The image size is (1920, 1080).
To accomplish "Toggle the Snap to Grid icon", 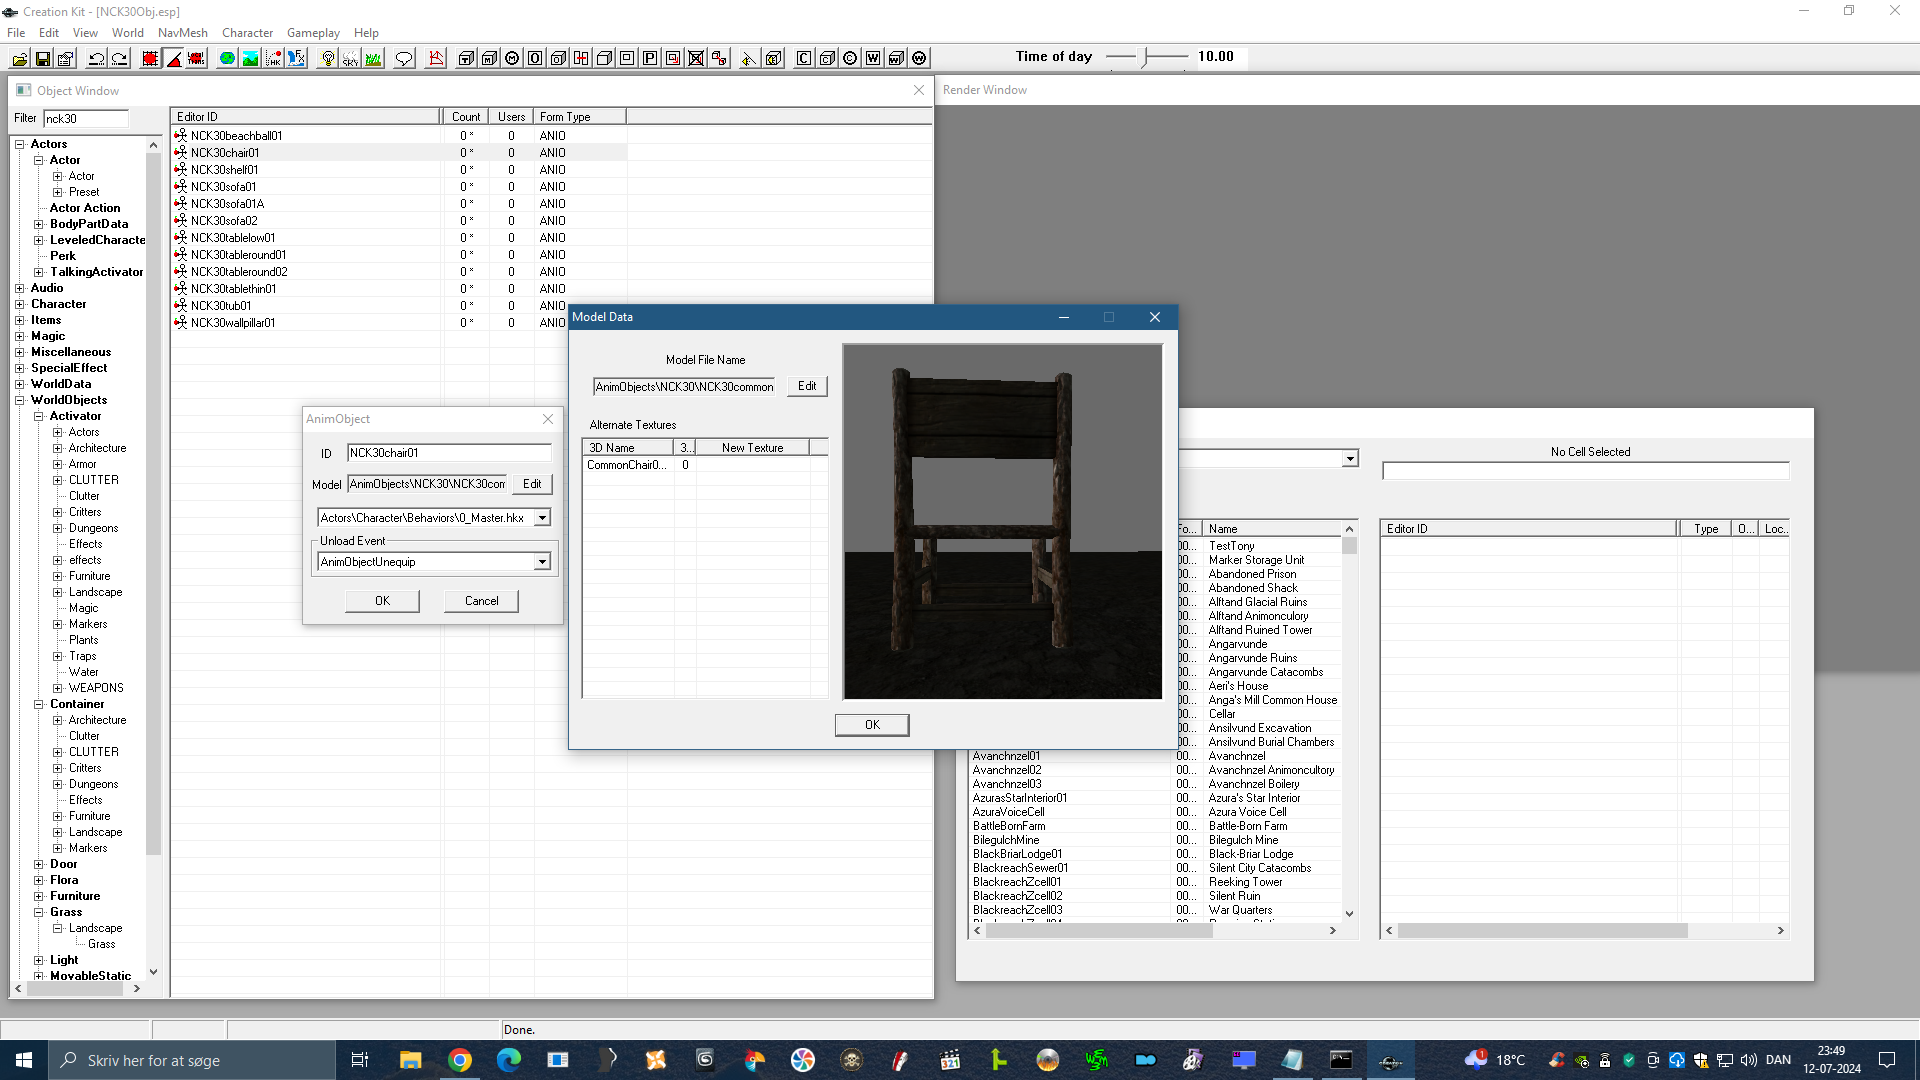I will tap(150, 58).
